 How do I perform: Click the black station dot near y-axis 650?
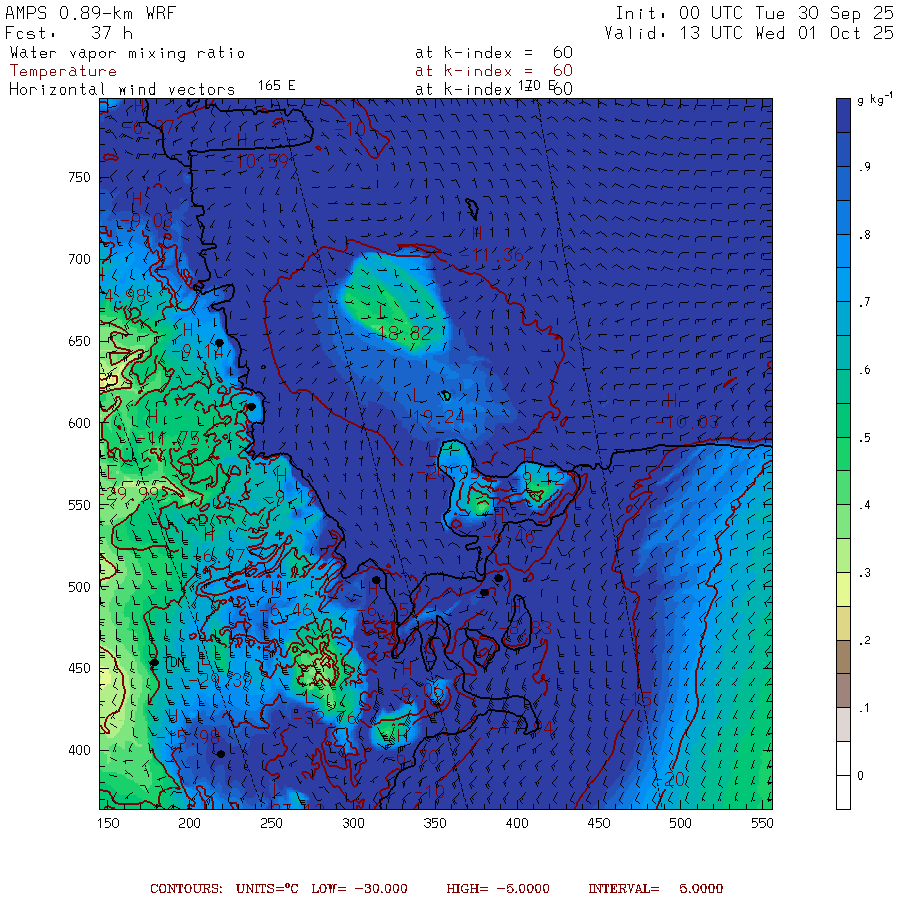tap(219, 343)
